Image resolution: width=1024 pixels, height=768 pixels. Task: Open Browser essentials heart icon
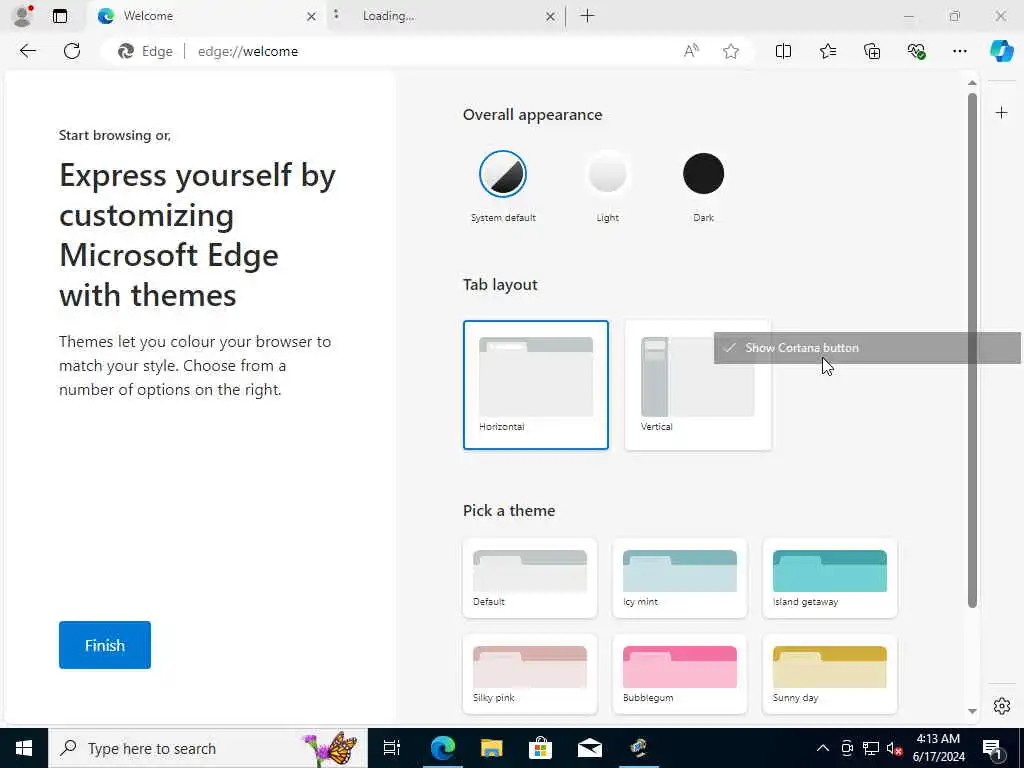click(916, 51)
